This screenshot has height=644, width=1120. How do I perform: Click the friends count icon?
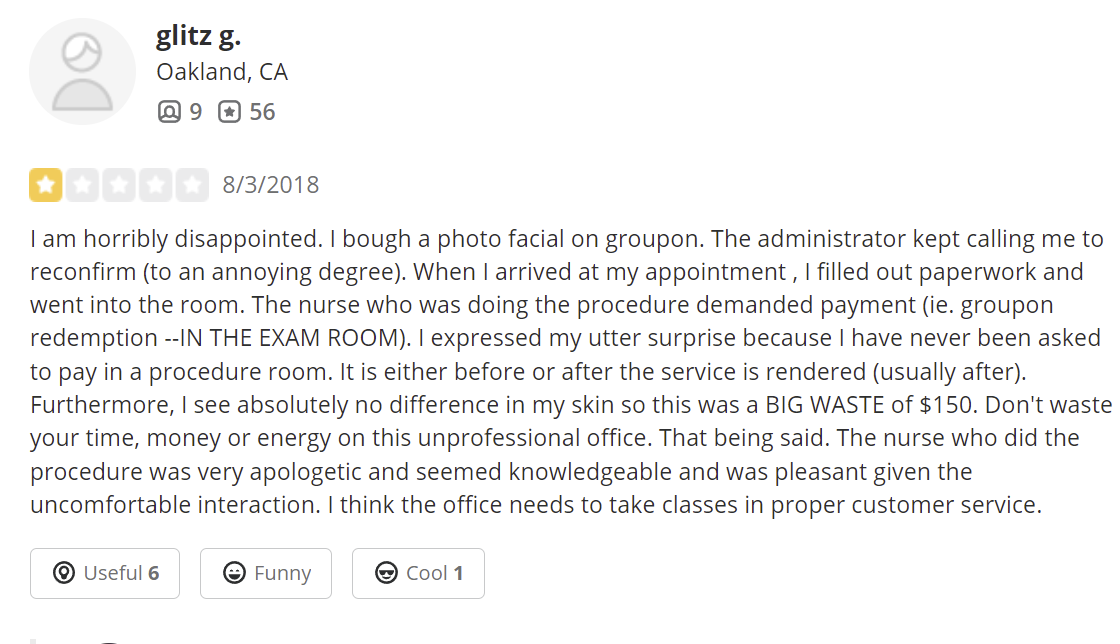click(x=169, y=112)
